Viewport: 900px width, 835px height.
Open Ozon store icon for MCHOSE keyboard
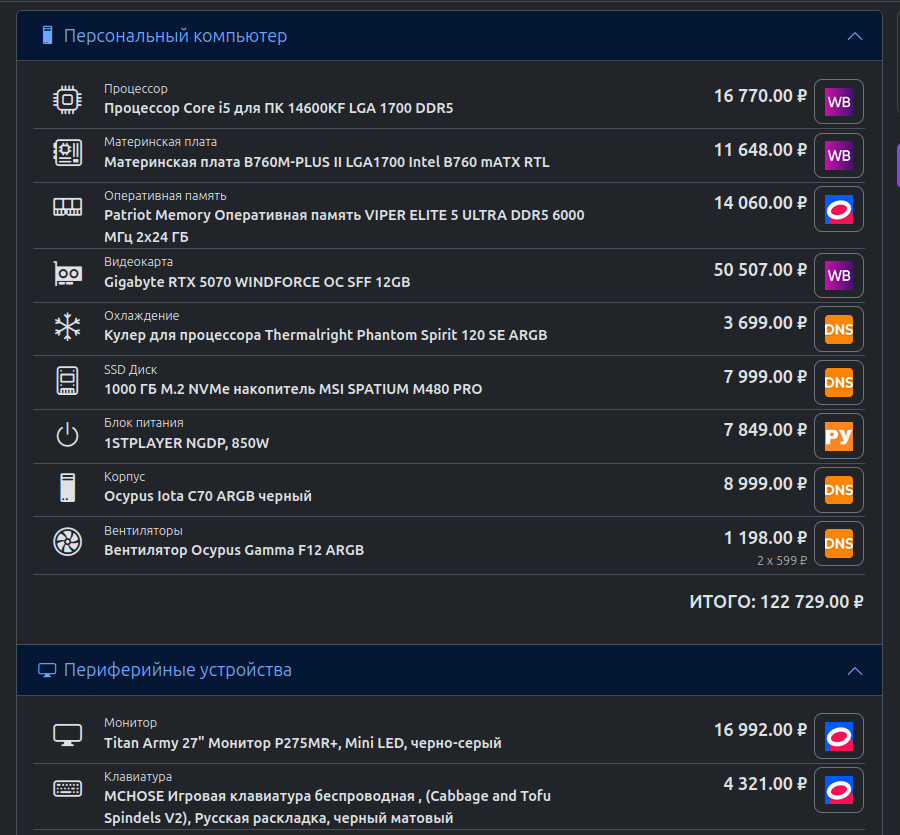click(839, 790)
